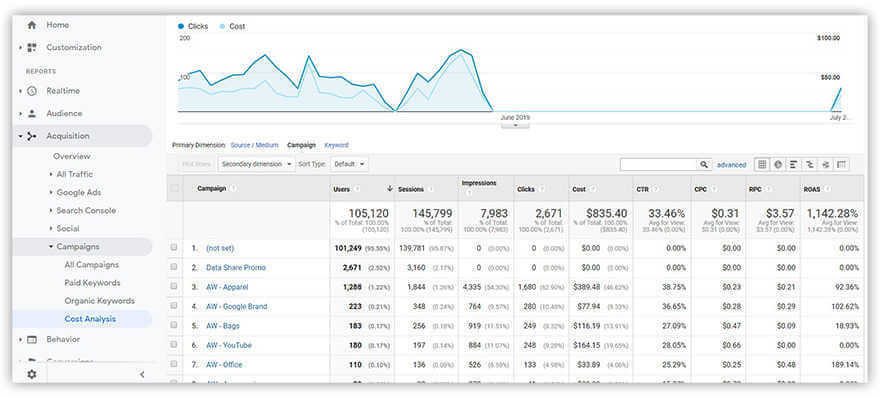The image size is (880, 398).
Task: Click help icon beside Clicks header
Action: pos(542,190)
